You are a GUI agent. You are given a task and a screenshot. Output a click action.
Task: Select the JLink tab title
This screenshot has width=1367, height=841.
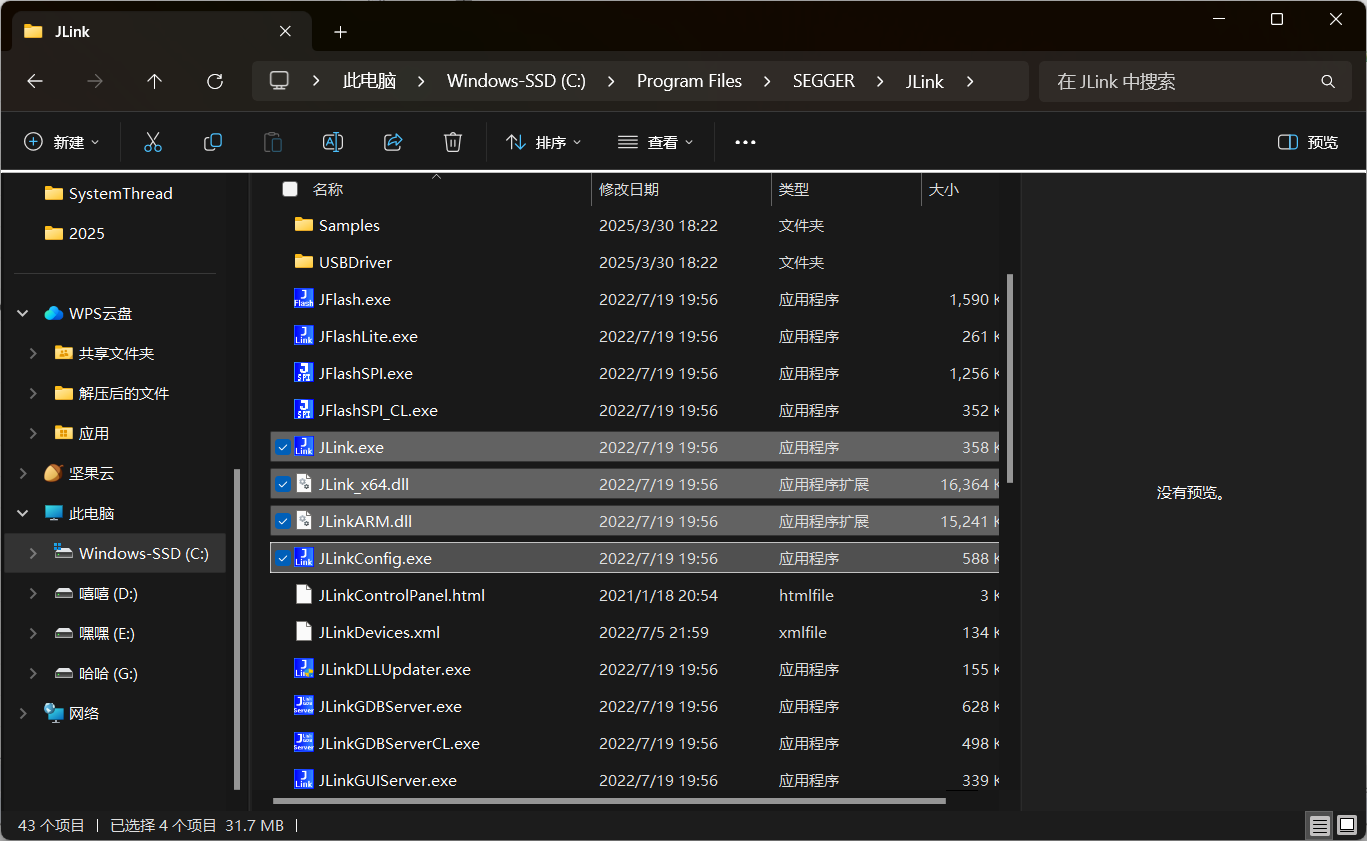[72, 32]
